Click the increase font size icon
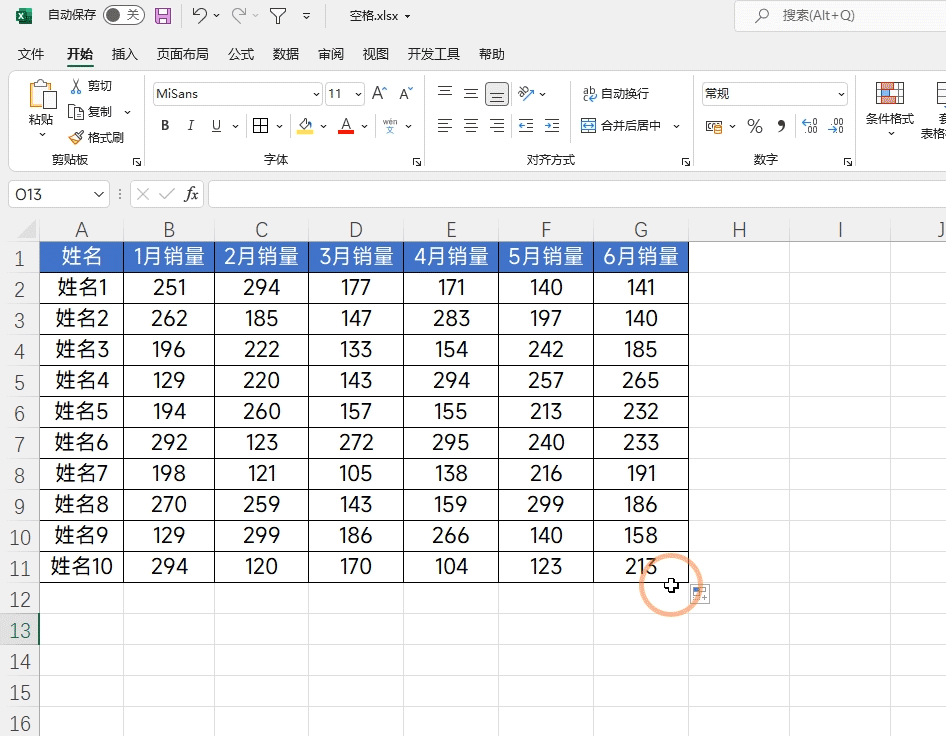 (x=379, y=94)
